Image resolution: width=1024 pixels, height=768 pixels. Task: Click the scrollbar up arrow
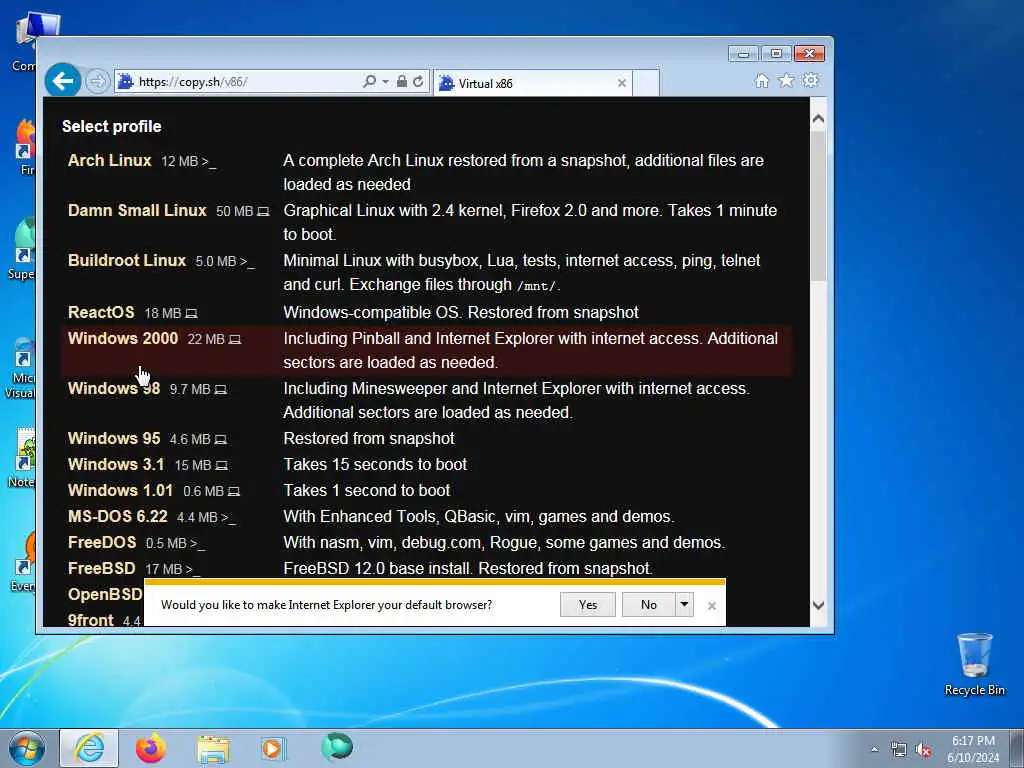click(x=818, y=119)
